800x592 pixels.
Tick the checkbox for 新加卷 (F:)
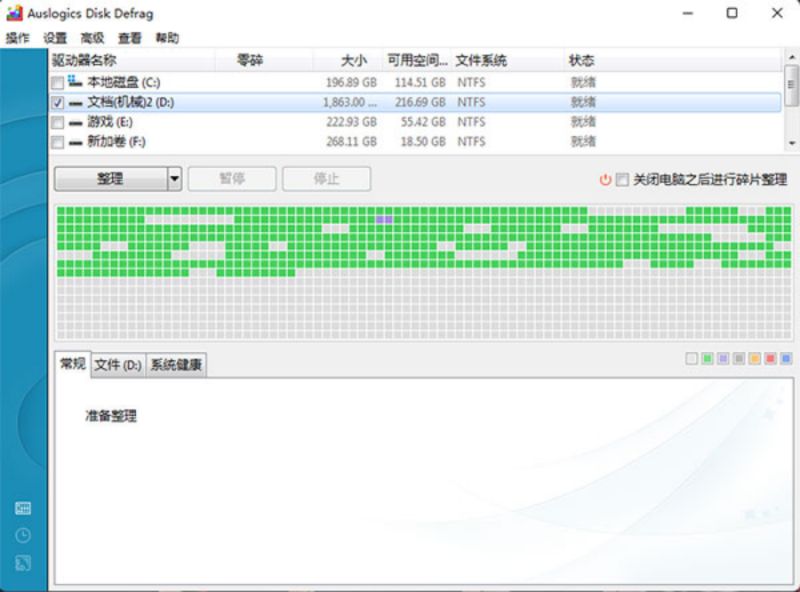tap(58, 142)
